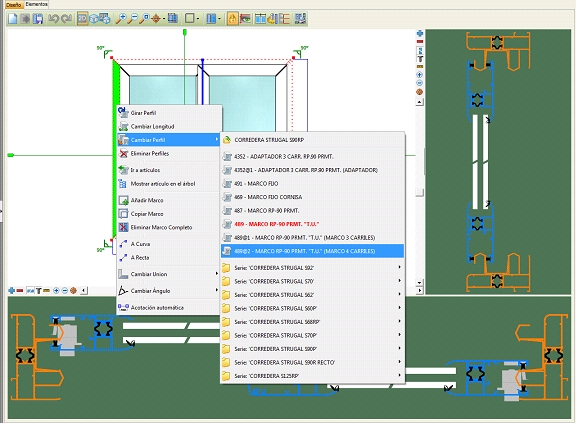Open dropdown arrow beside target icon

164,18
